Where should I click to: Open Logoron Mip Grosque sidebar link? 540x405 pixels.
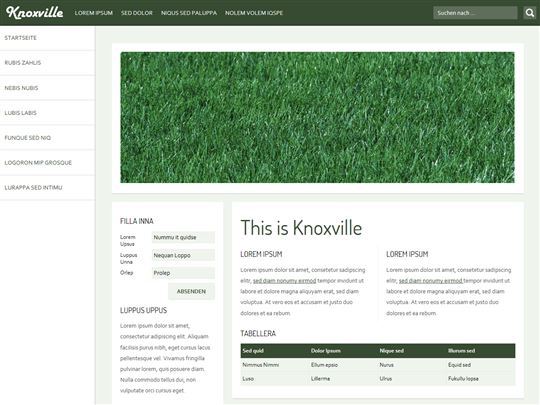coord(48,163)
